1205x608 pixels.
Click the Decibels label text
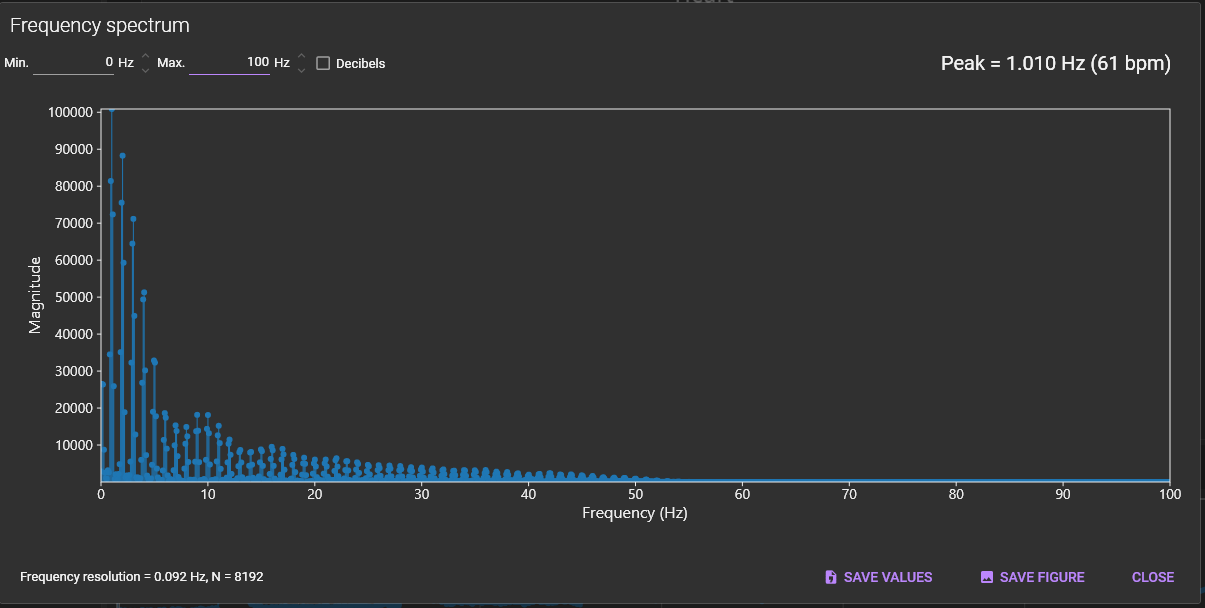[x=360, y=64]
